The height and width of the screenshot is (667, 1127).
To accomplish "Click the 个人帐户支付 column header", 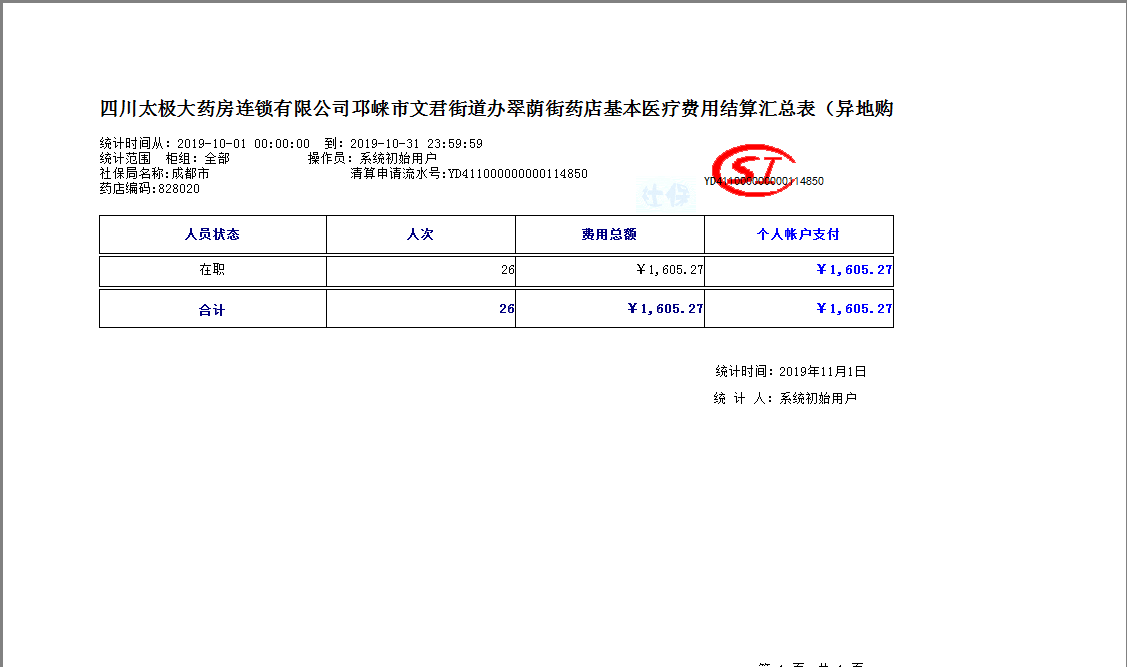I will click(x=799, y=234).
